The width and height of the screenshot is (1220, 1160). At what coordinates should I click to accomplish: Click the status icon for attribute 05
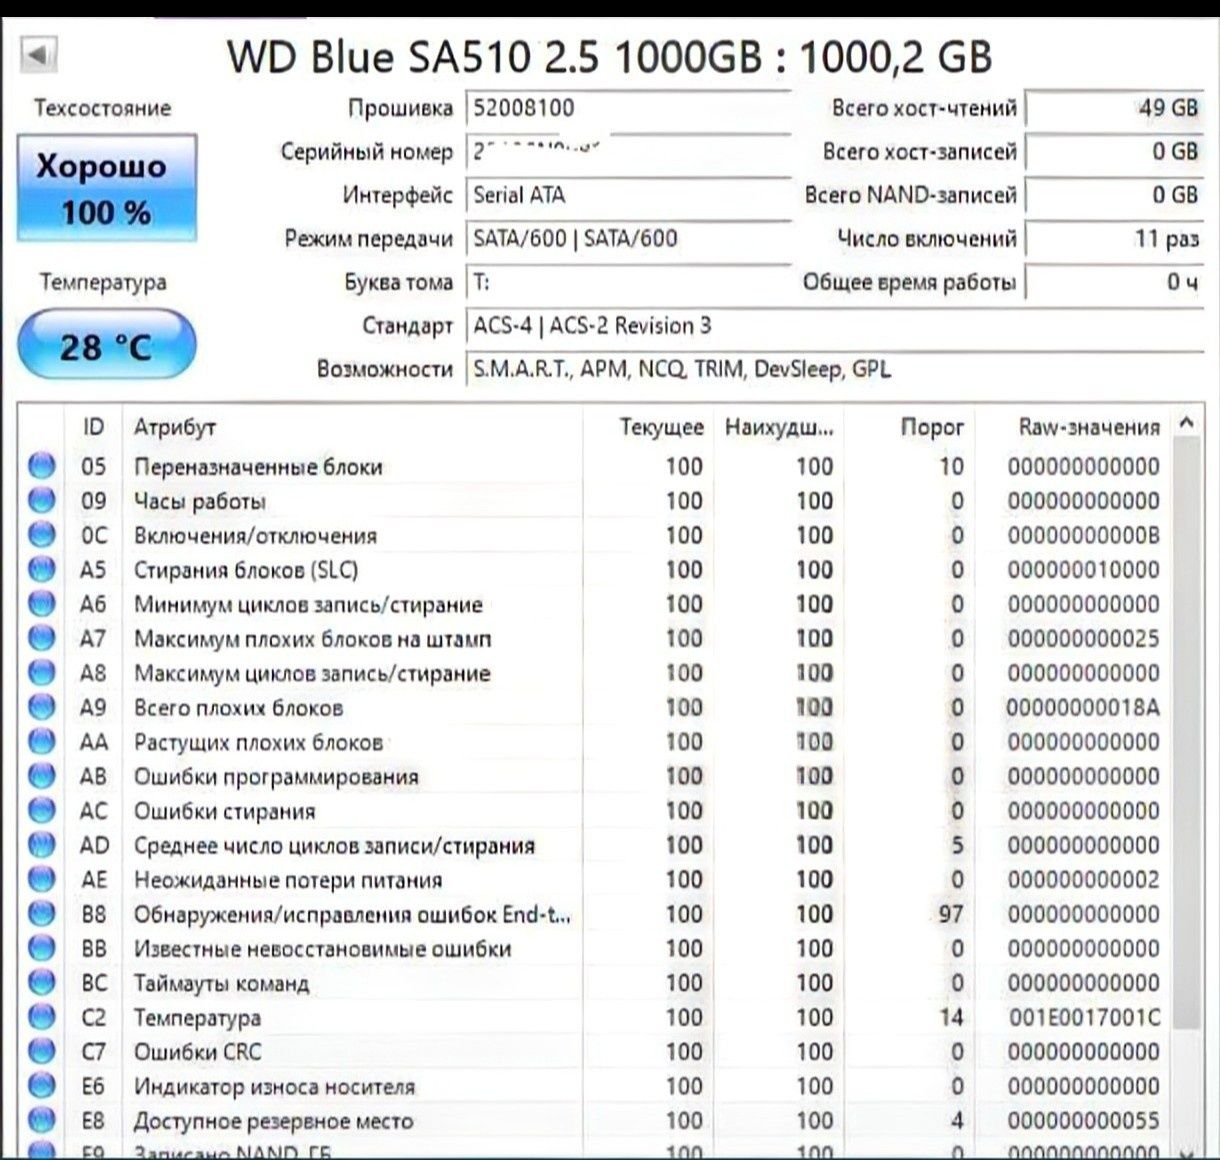point(42,466)
